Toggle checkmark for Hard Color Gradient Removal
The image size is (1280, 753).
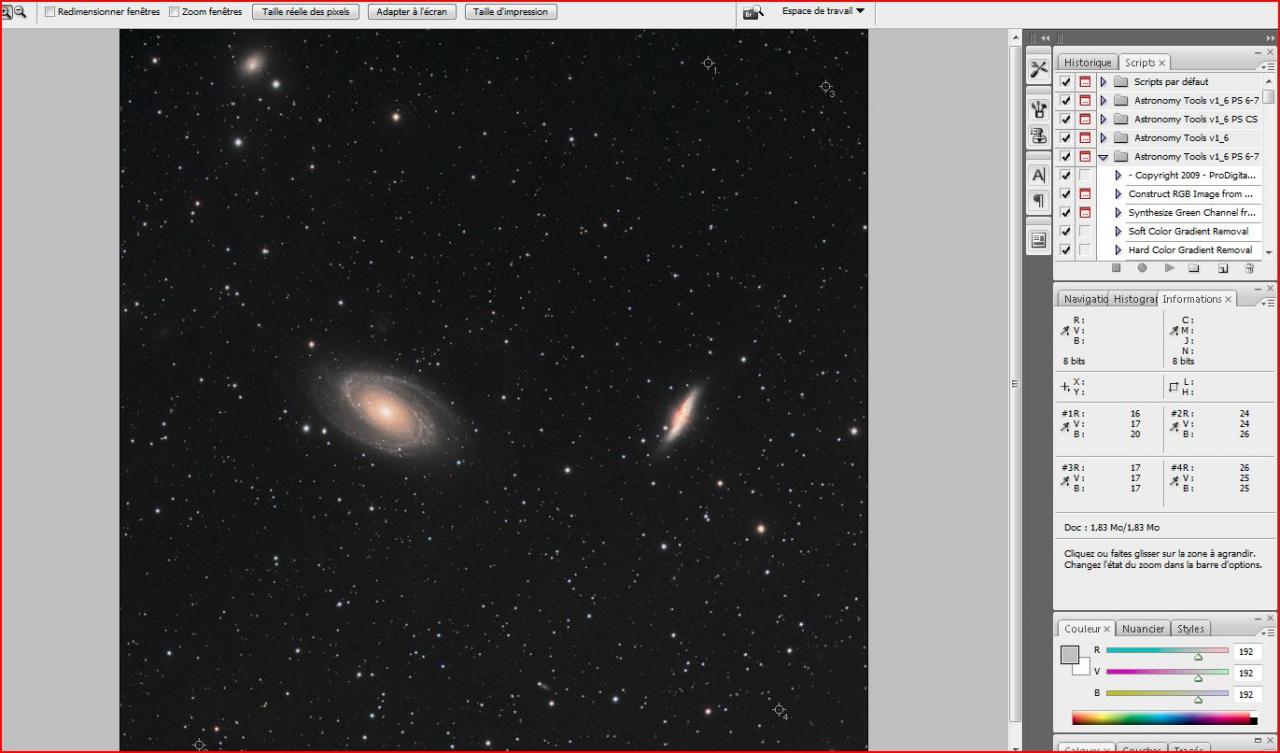tap(1066, 250)
